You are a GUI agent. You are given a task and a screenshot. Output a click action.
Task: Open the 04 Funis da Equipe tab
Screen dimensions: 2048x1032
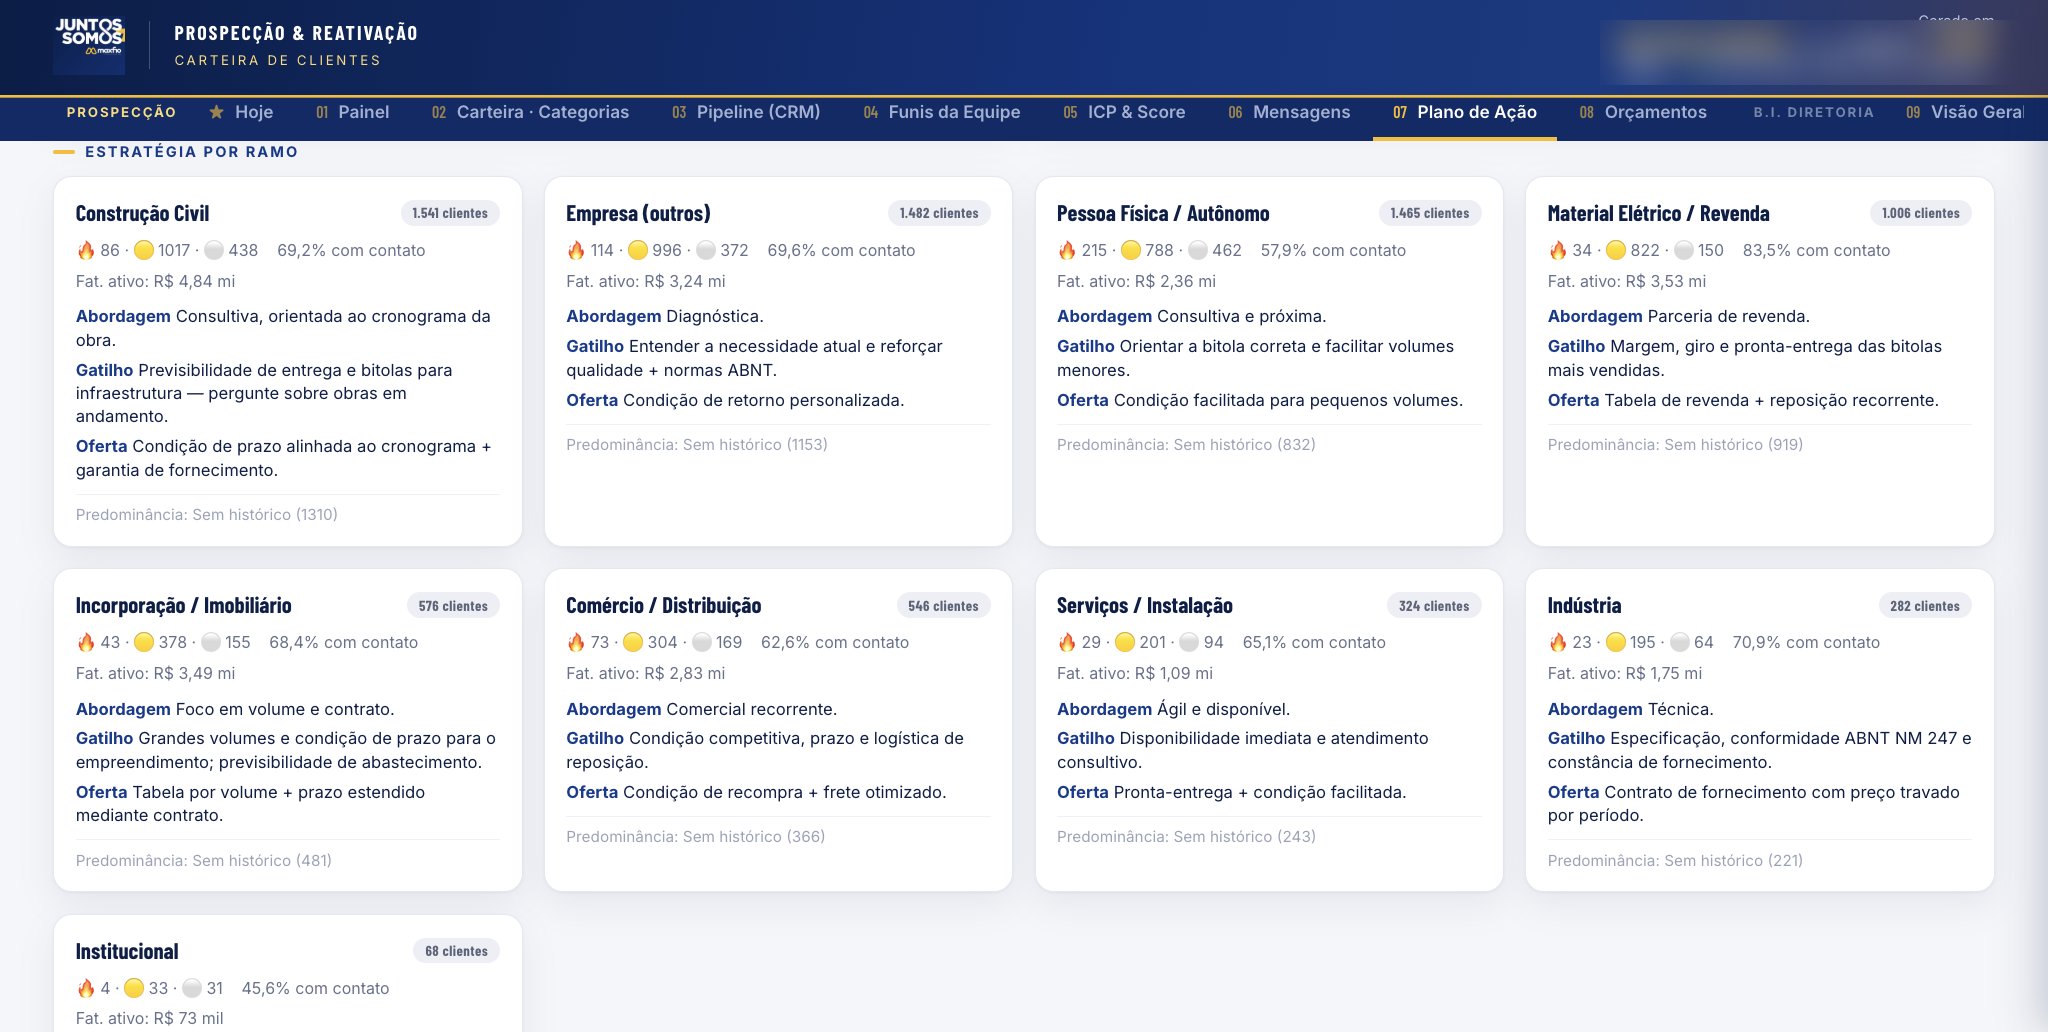(942, 112)
